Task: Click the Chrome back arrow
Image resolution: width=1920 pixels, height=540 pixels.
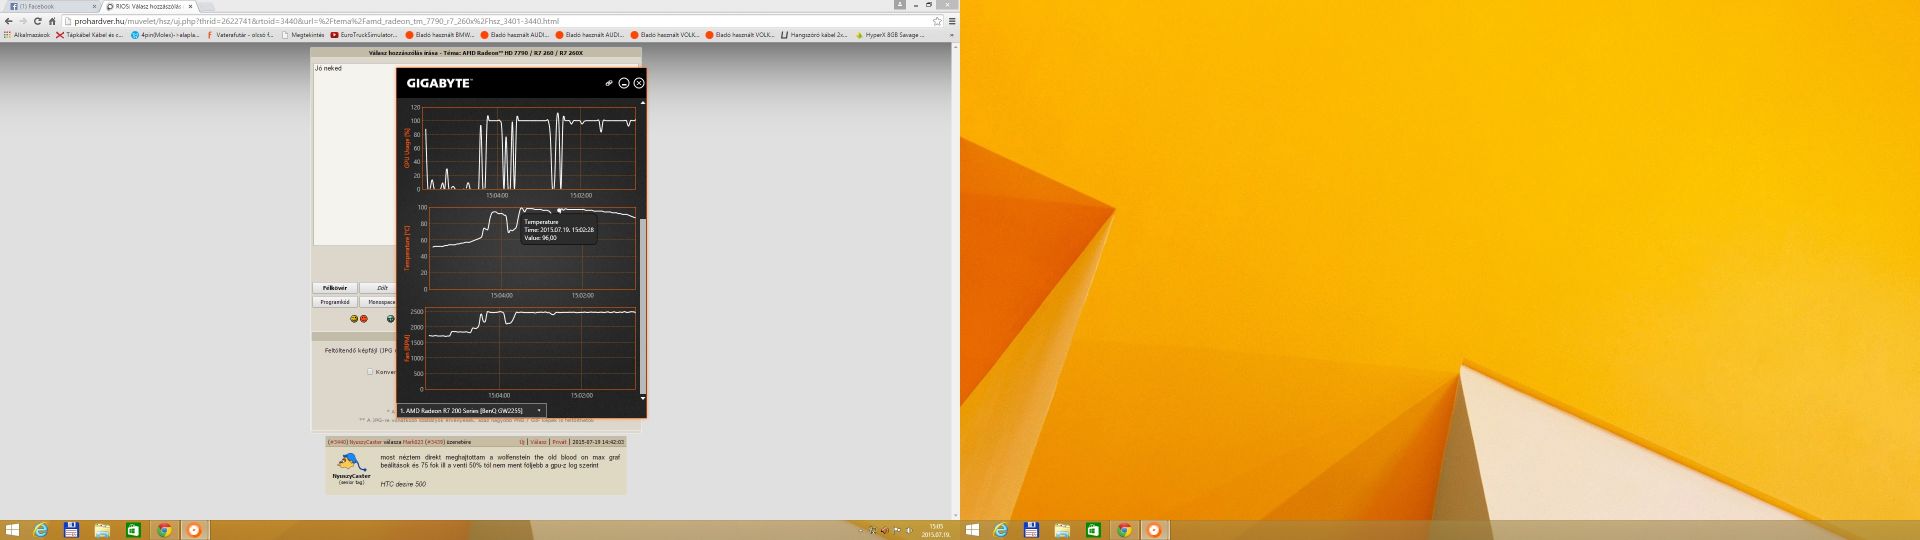Action: point(8,21)
